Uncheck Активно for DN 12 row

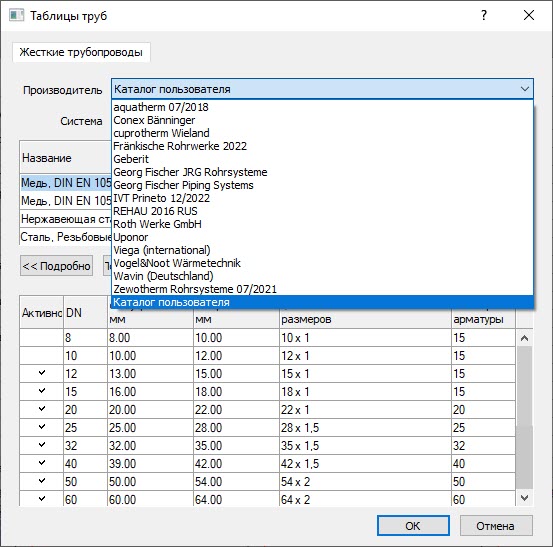(x=42, y=373)
